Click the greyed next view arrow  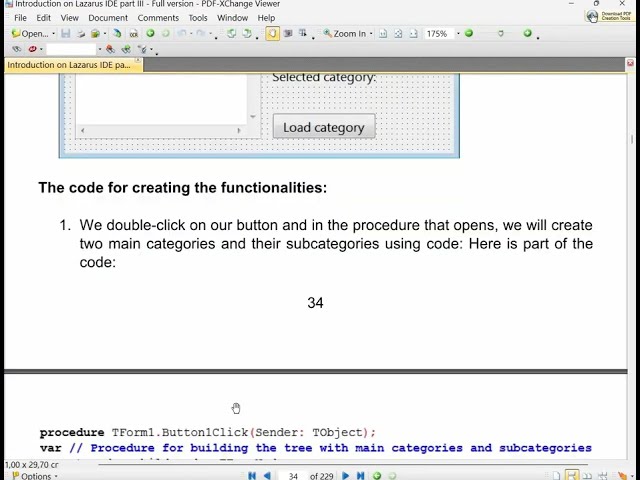tap(166, 33)
